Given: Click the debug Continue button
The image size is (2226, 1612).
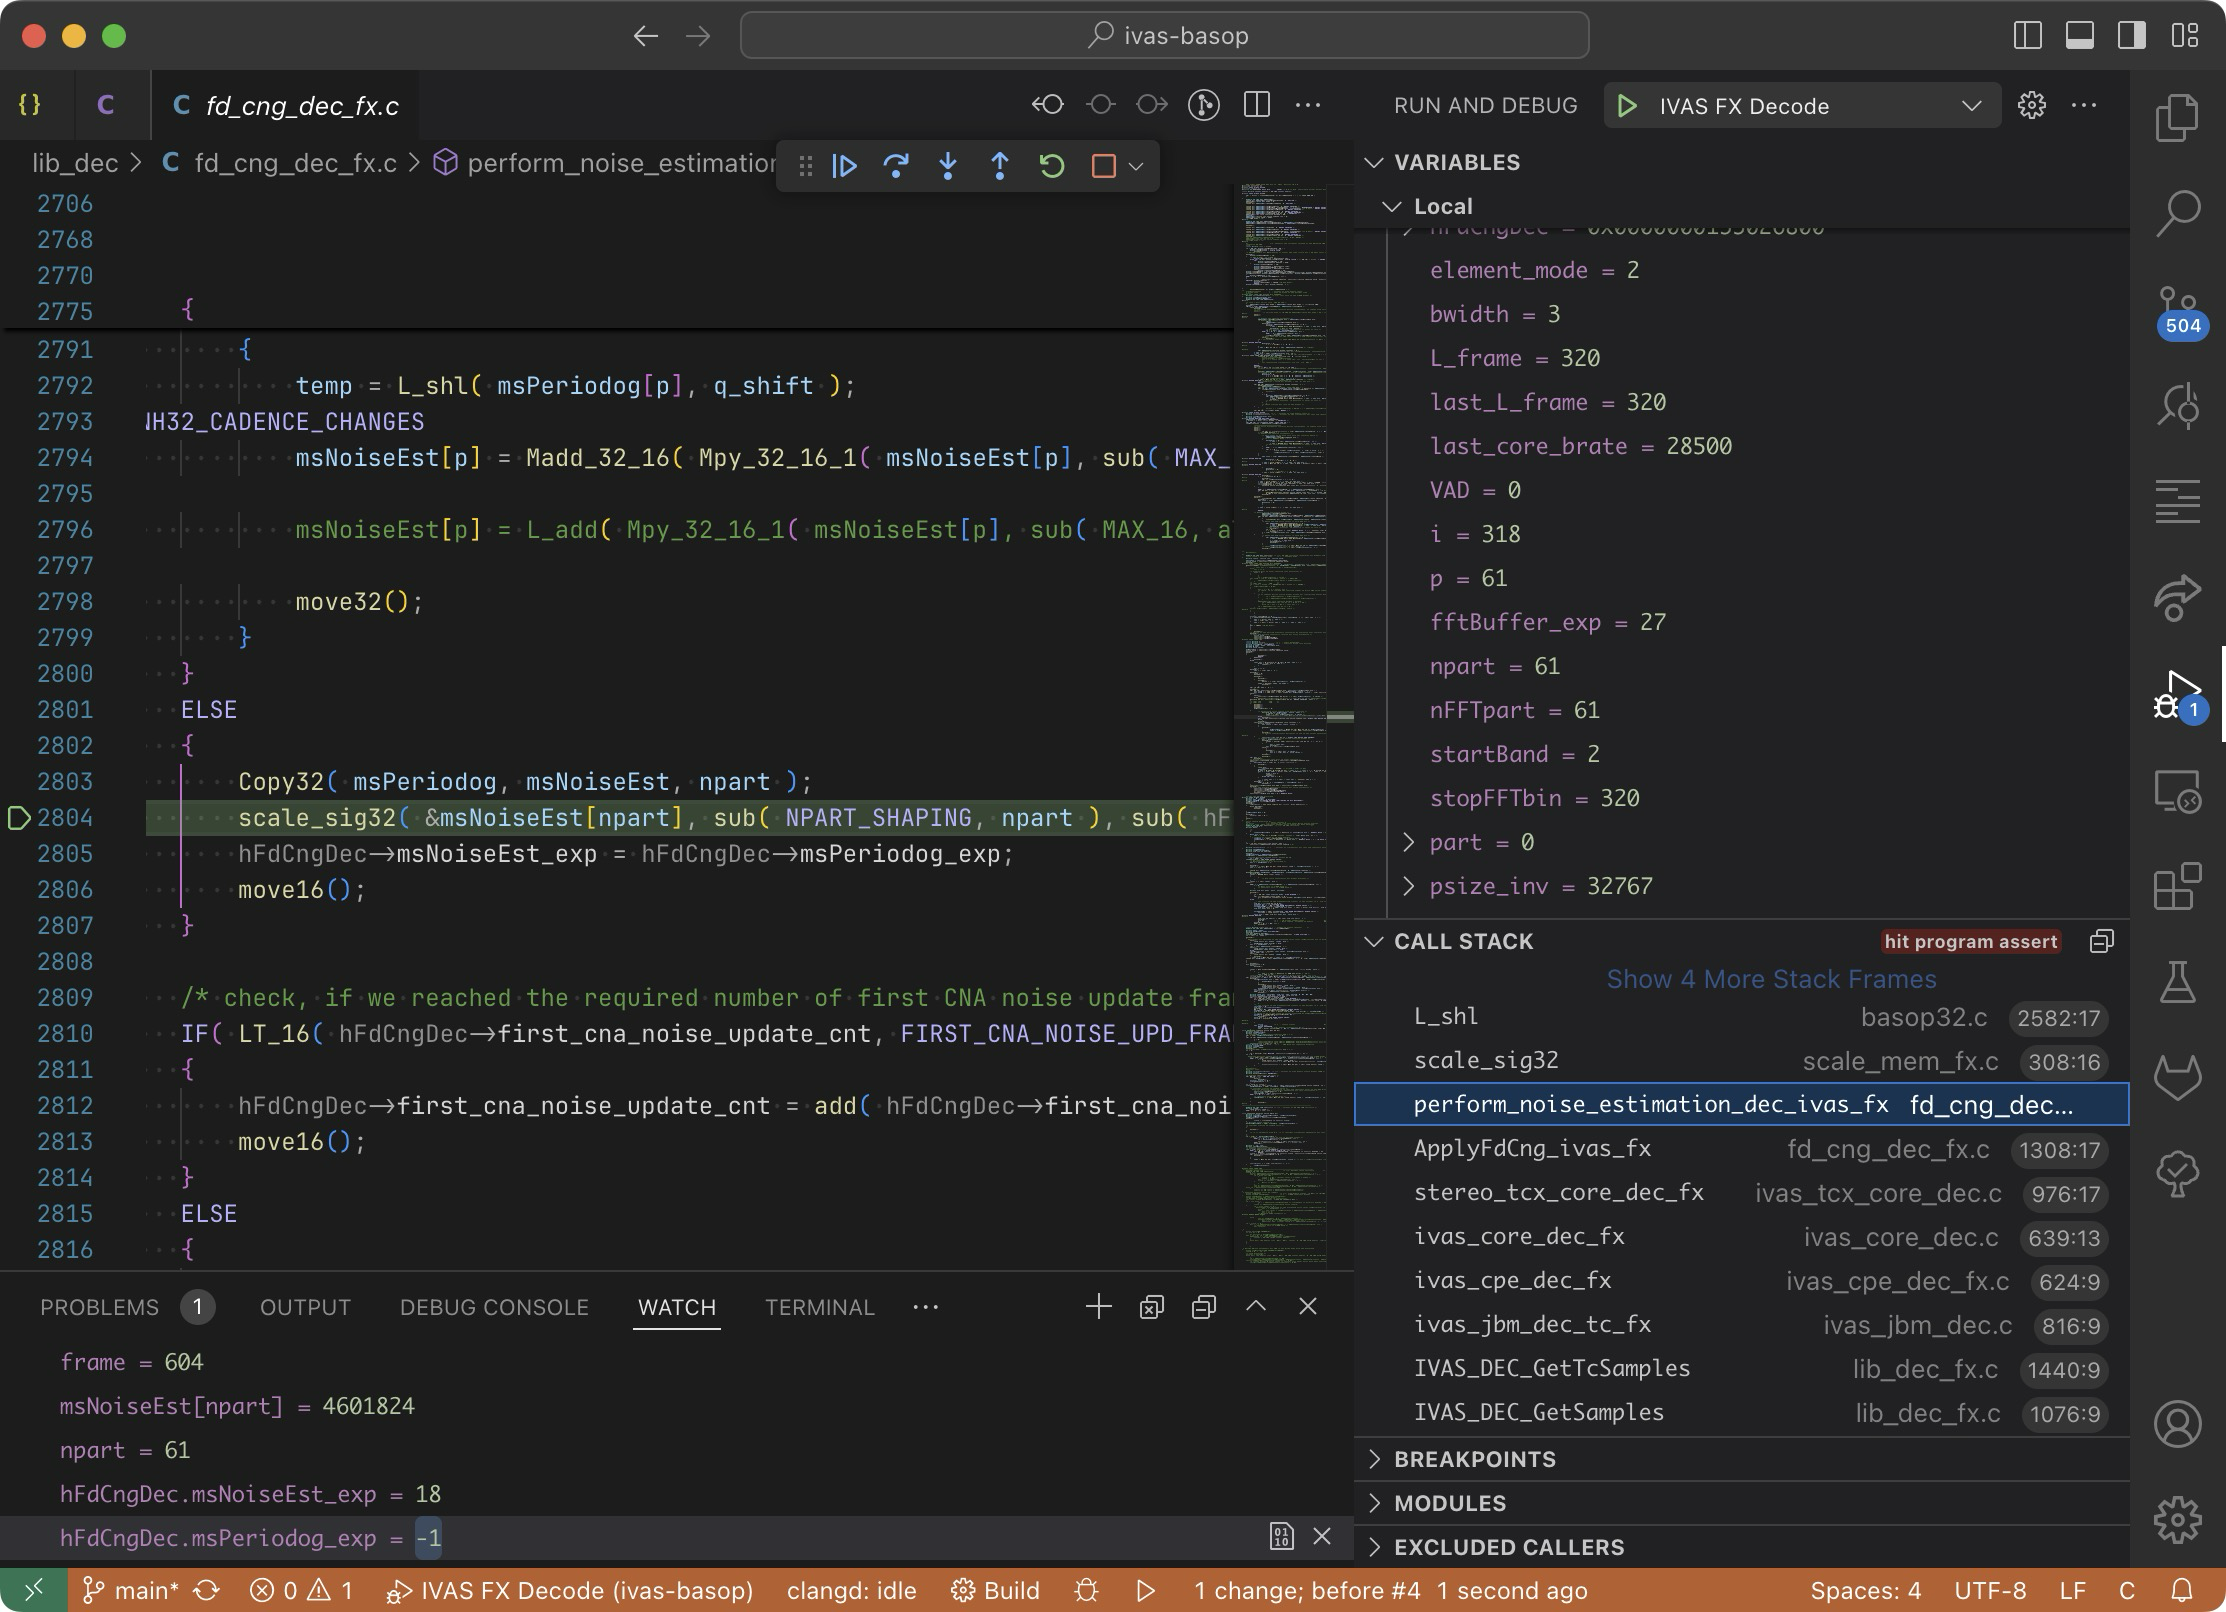Looking at the screenshot, I should (844, 166).
